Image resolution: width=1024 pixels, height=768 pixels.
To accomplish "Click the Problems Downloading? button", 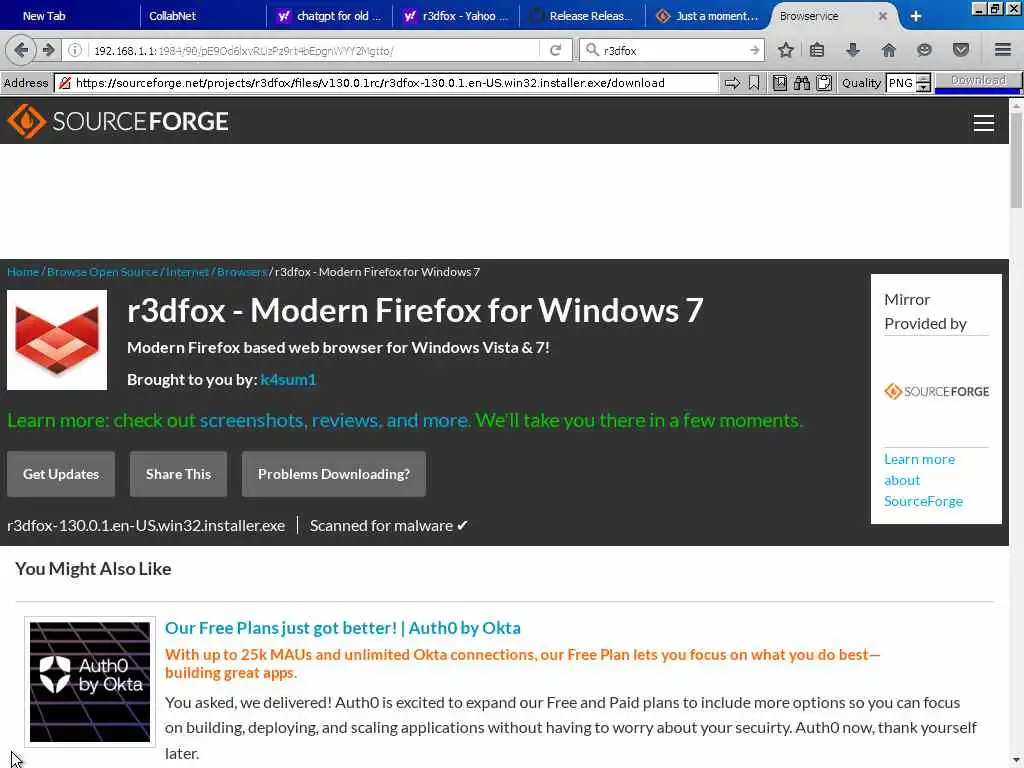I will coord(334,474).
